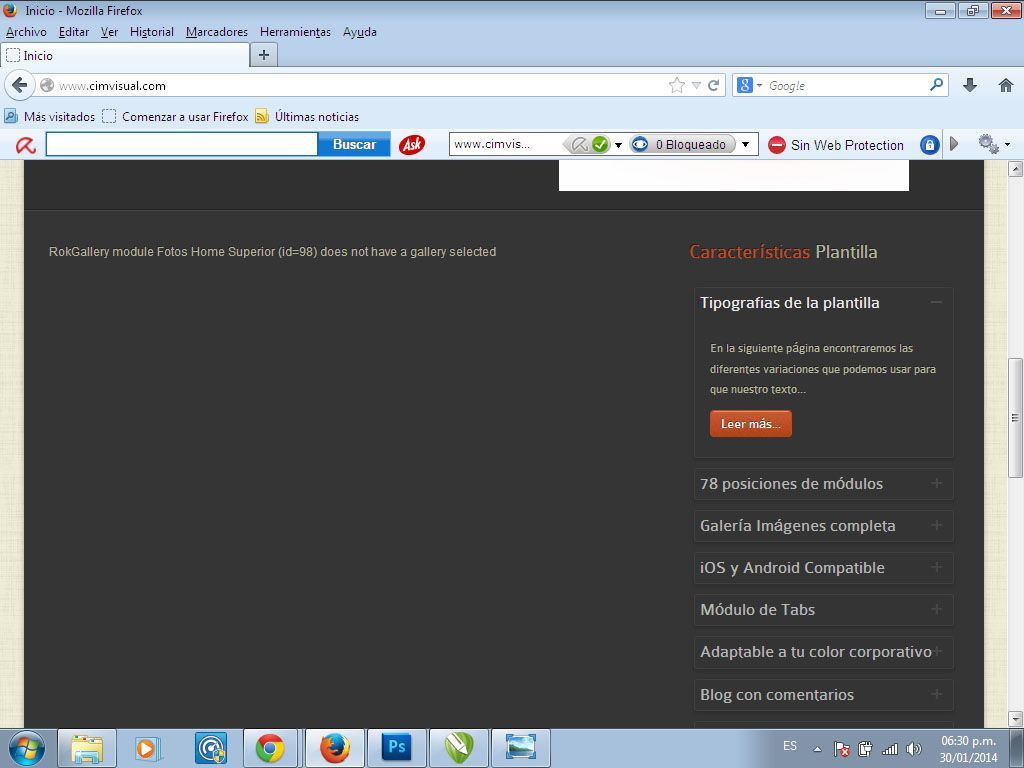The width and height of the screenshot is (1024, 768).
Task: Click the green safe-site check icon
Action: (x=600, y=145)
